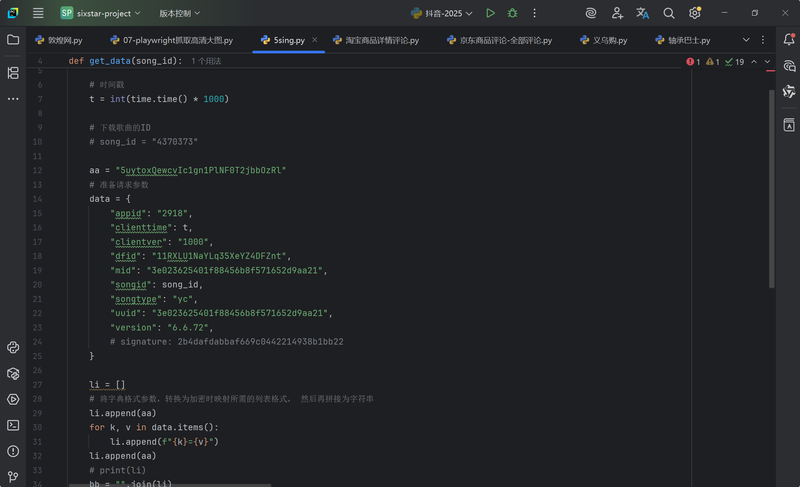Click the horizontal editor scrollbar
The width and height of the screenshot is (800, 487).
coord(170,485)
